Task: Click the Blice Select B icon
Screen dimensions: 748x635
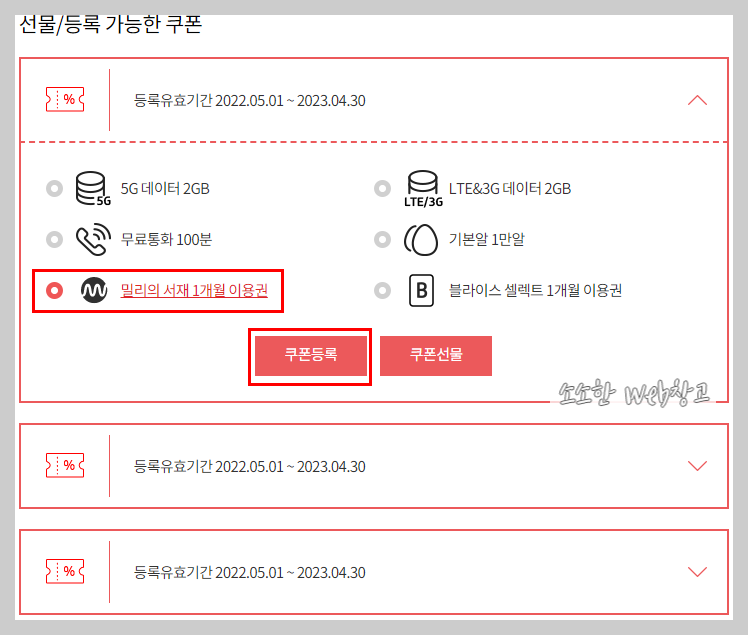Action: (422, 290)
